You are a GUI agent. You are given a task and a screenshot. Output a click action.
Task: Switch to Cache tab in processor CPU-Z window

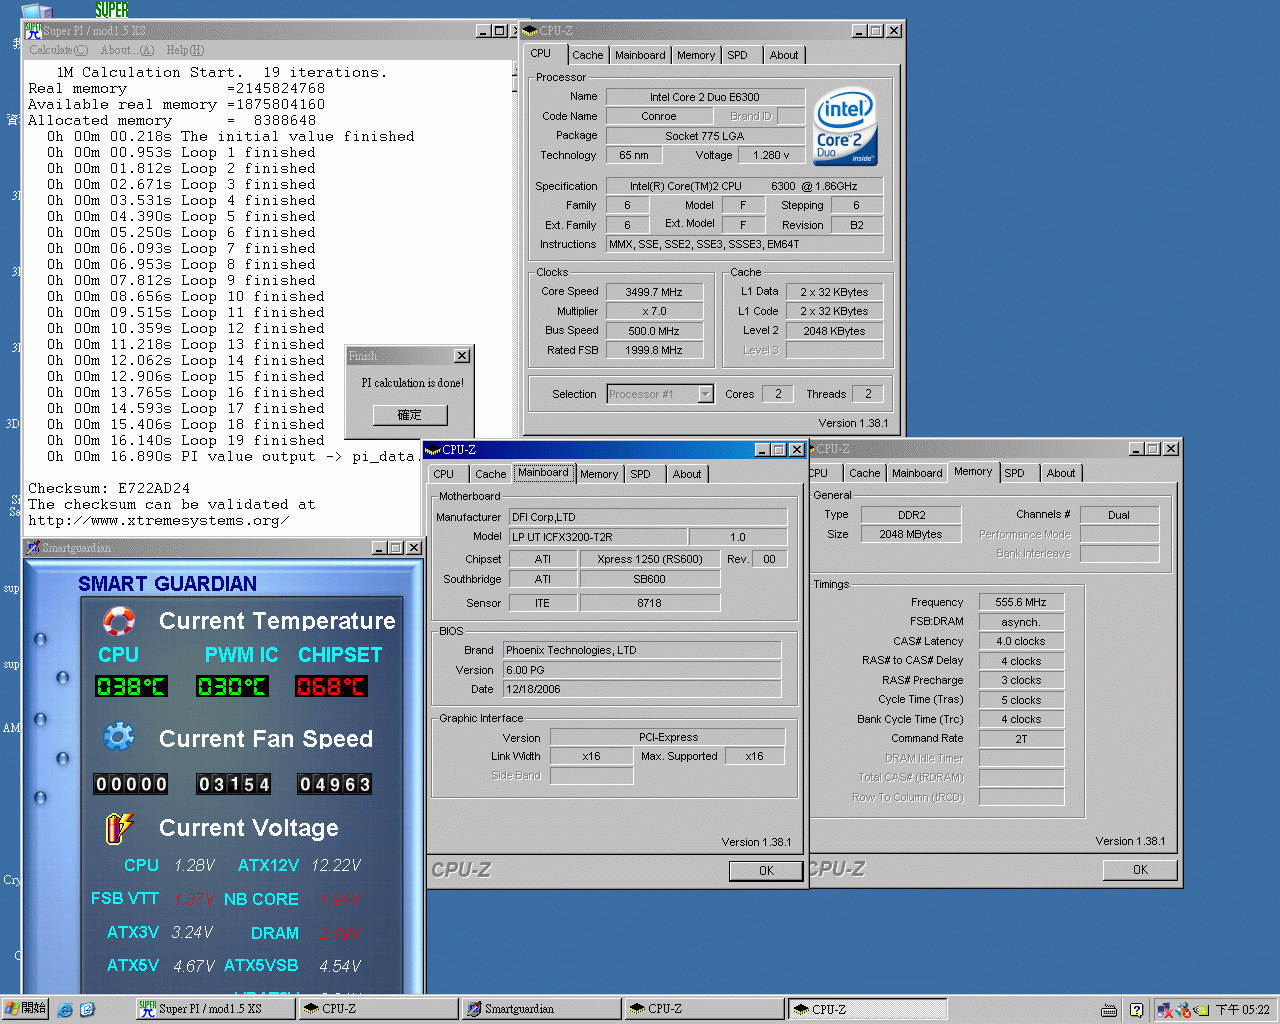[587, 55]
